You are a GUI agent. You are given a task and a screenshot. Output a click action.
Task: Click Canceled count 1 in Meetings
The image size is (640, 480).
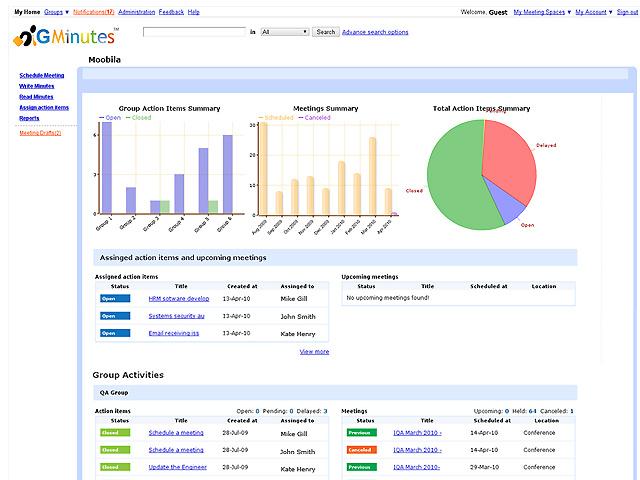(x=572, y=411)
